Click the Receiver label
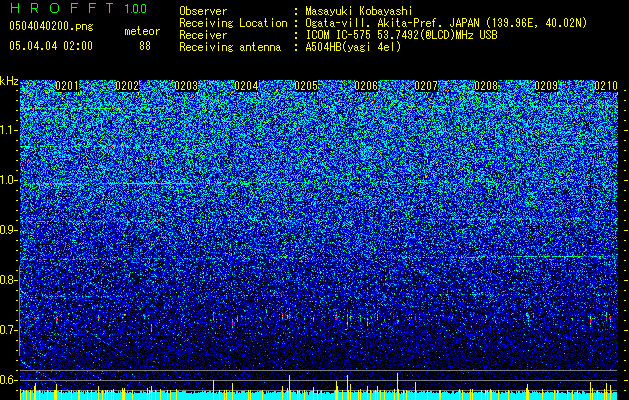Image resolution: width=629 pixels, height=400 pixels. click(203, 35)
